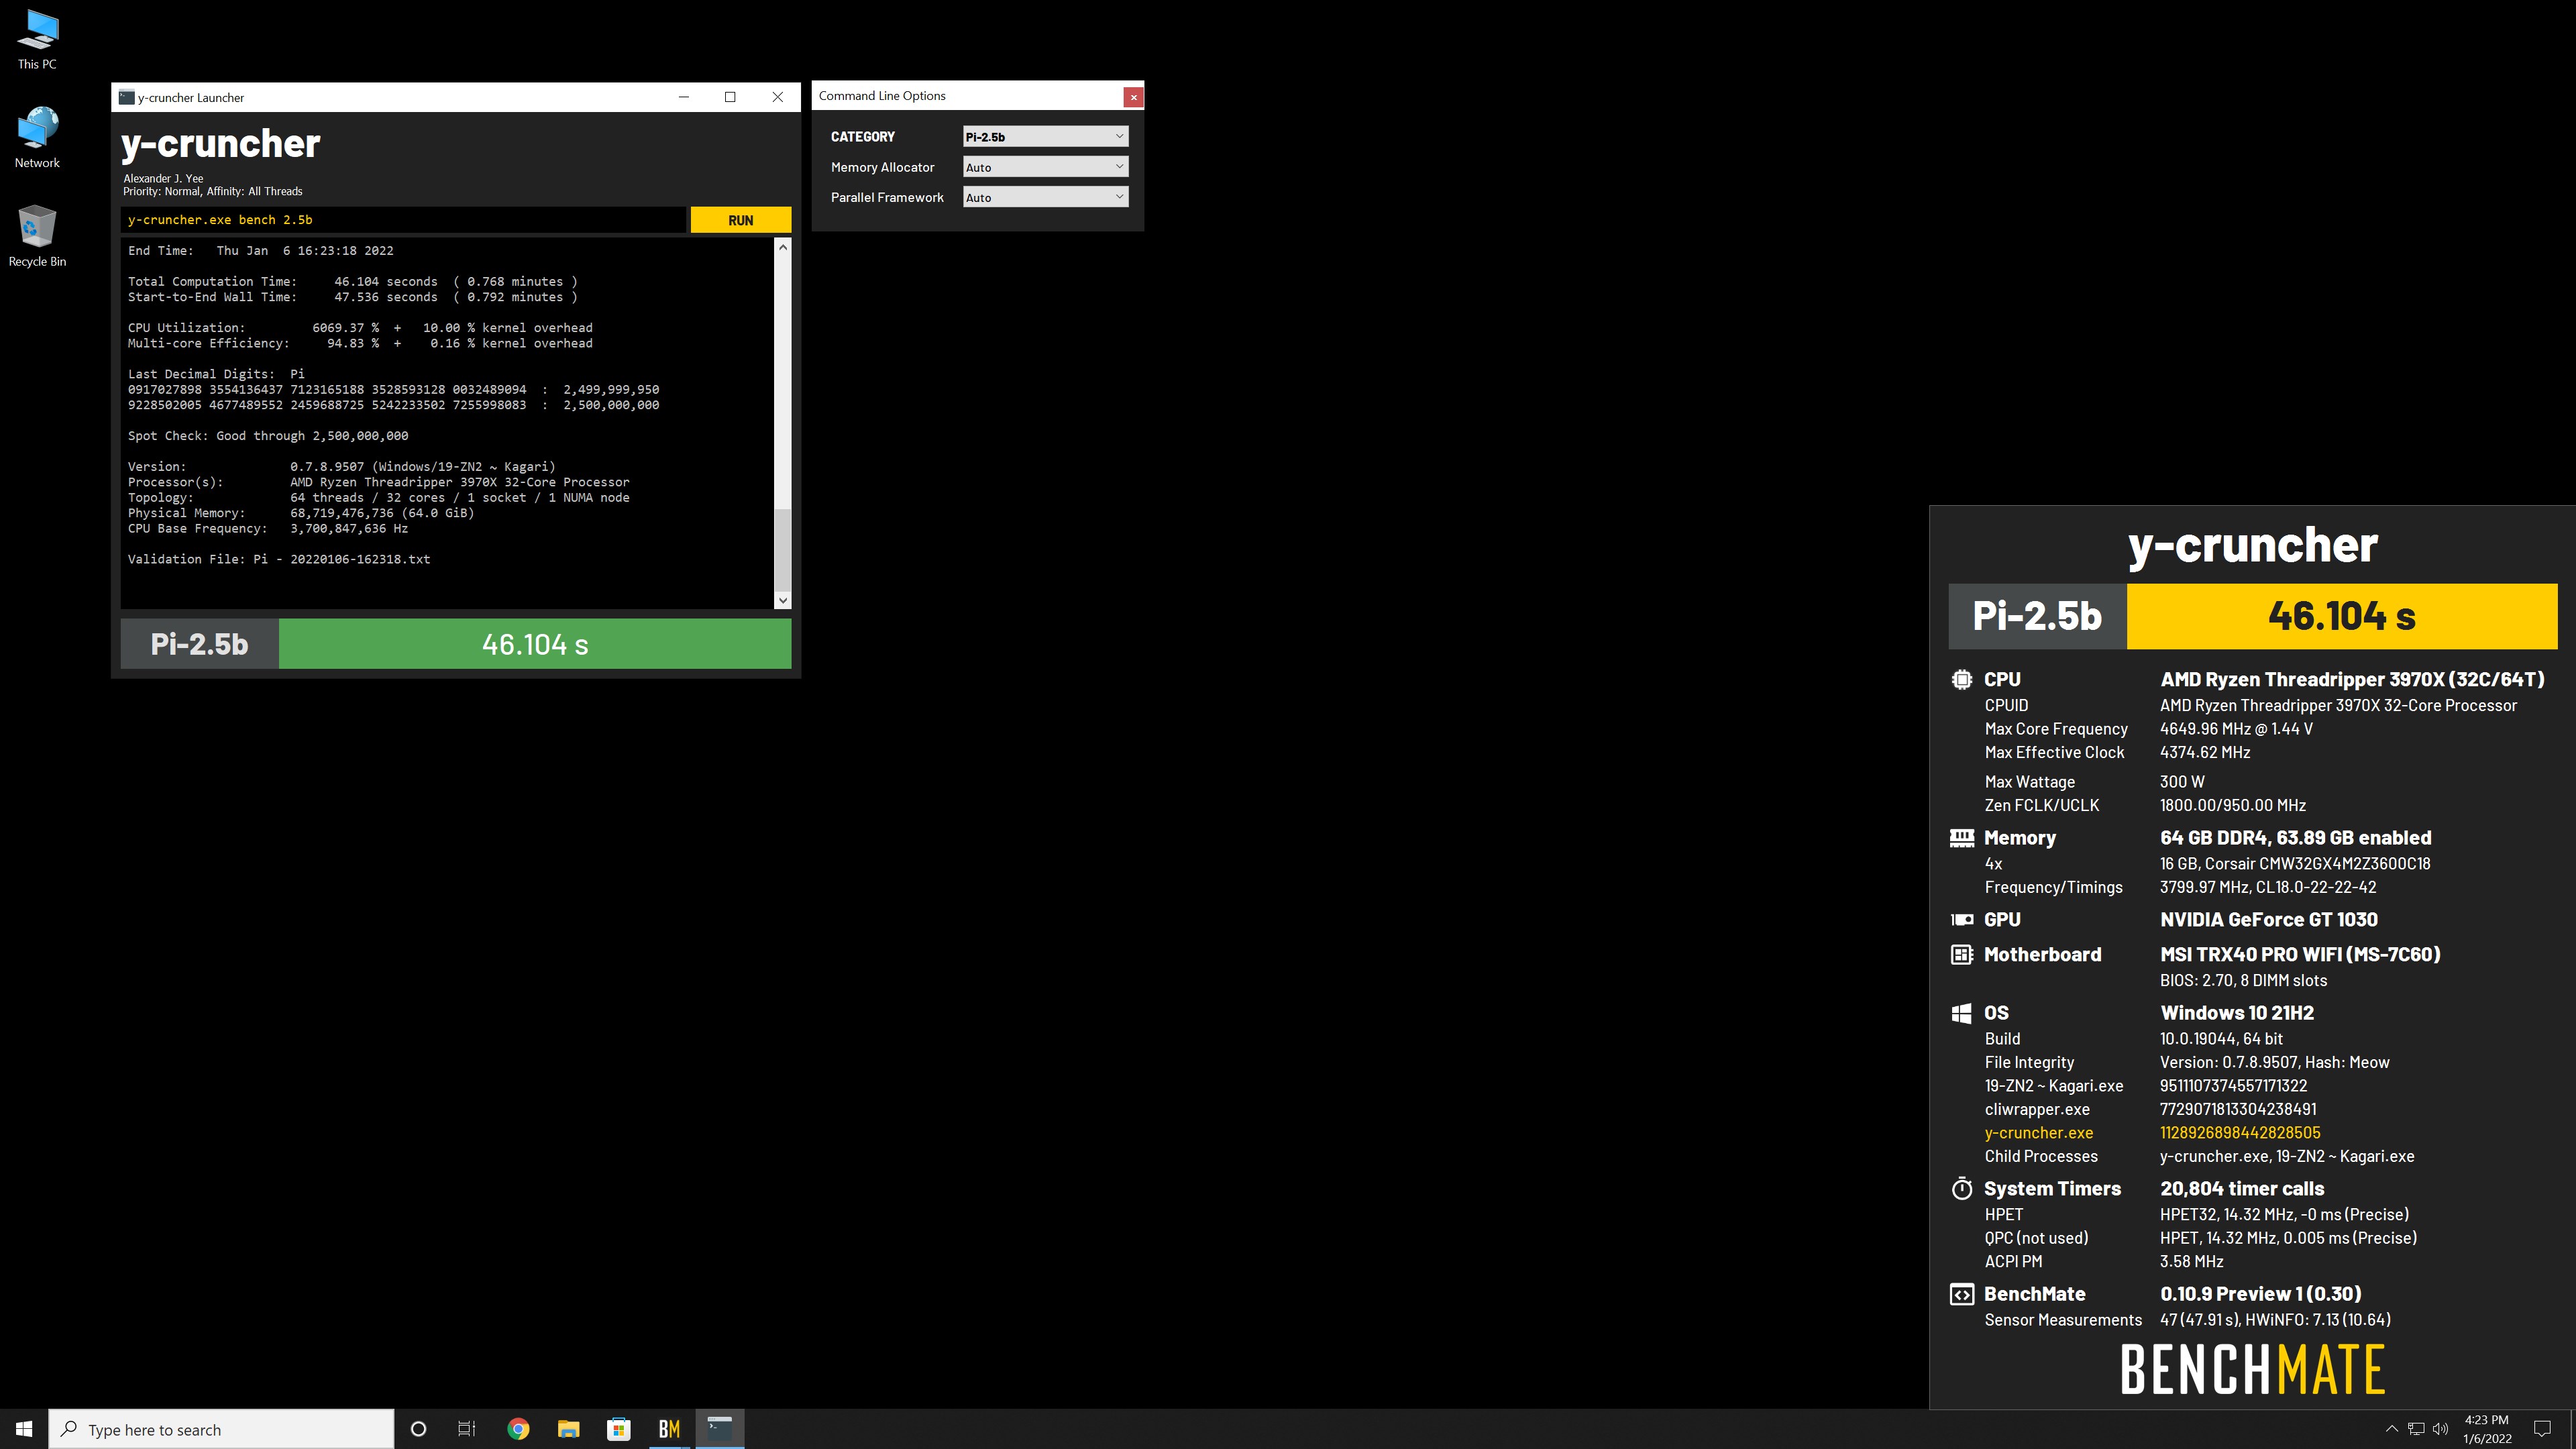This screenshot has height=1449, width=2576.
Task: Click '64 GB DDR4, 63.89 GB enabled' text
Action: tap(2295, 838)
